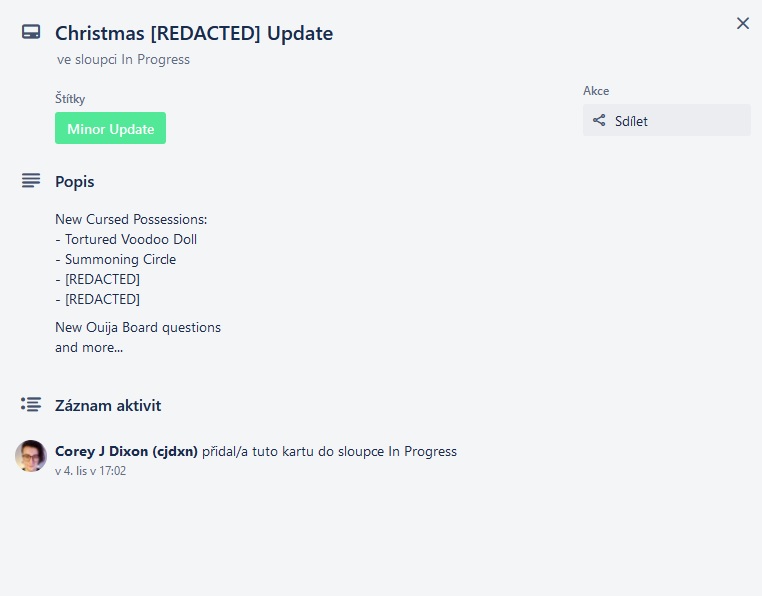The height and width of the screenshot is (596, 762).
Task: Click the Tortured Voodoo Doll line
Action: [131, 240]
